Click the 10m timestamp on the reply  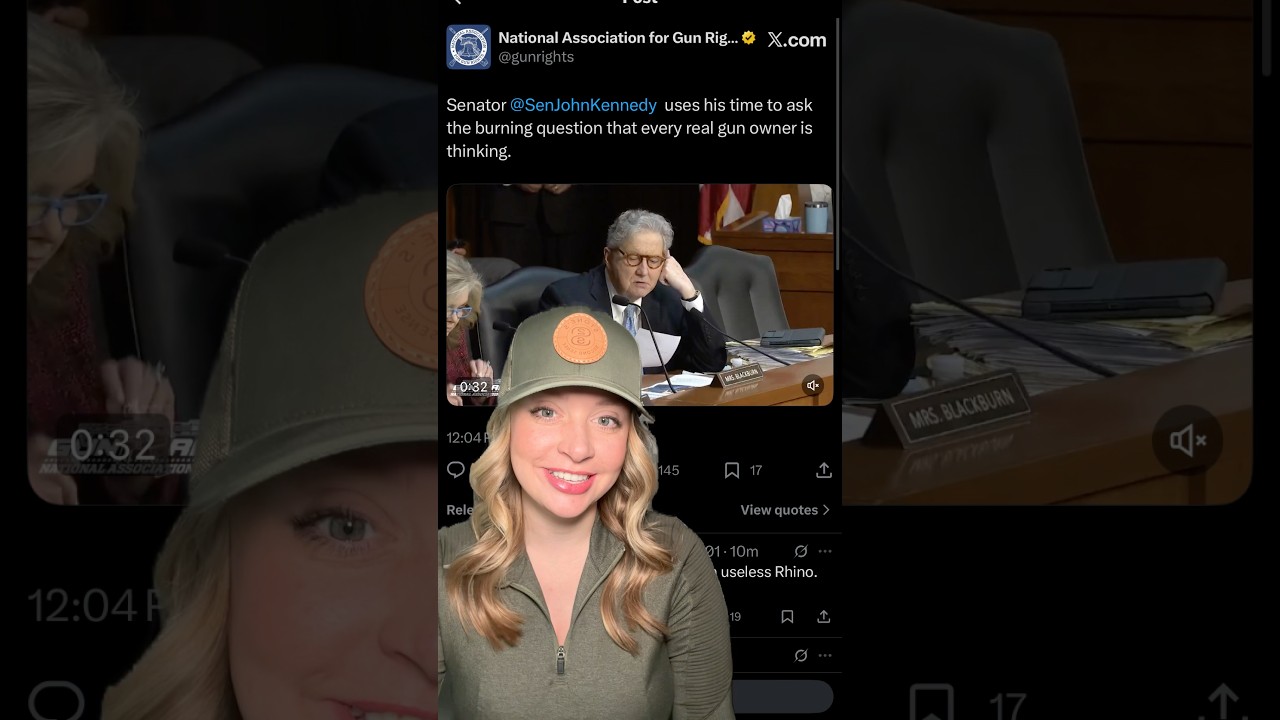745,551
